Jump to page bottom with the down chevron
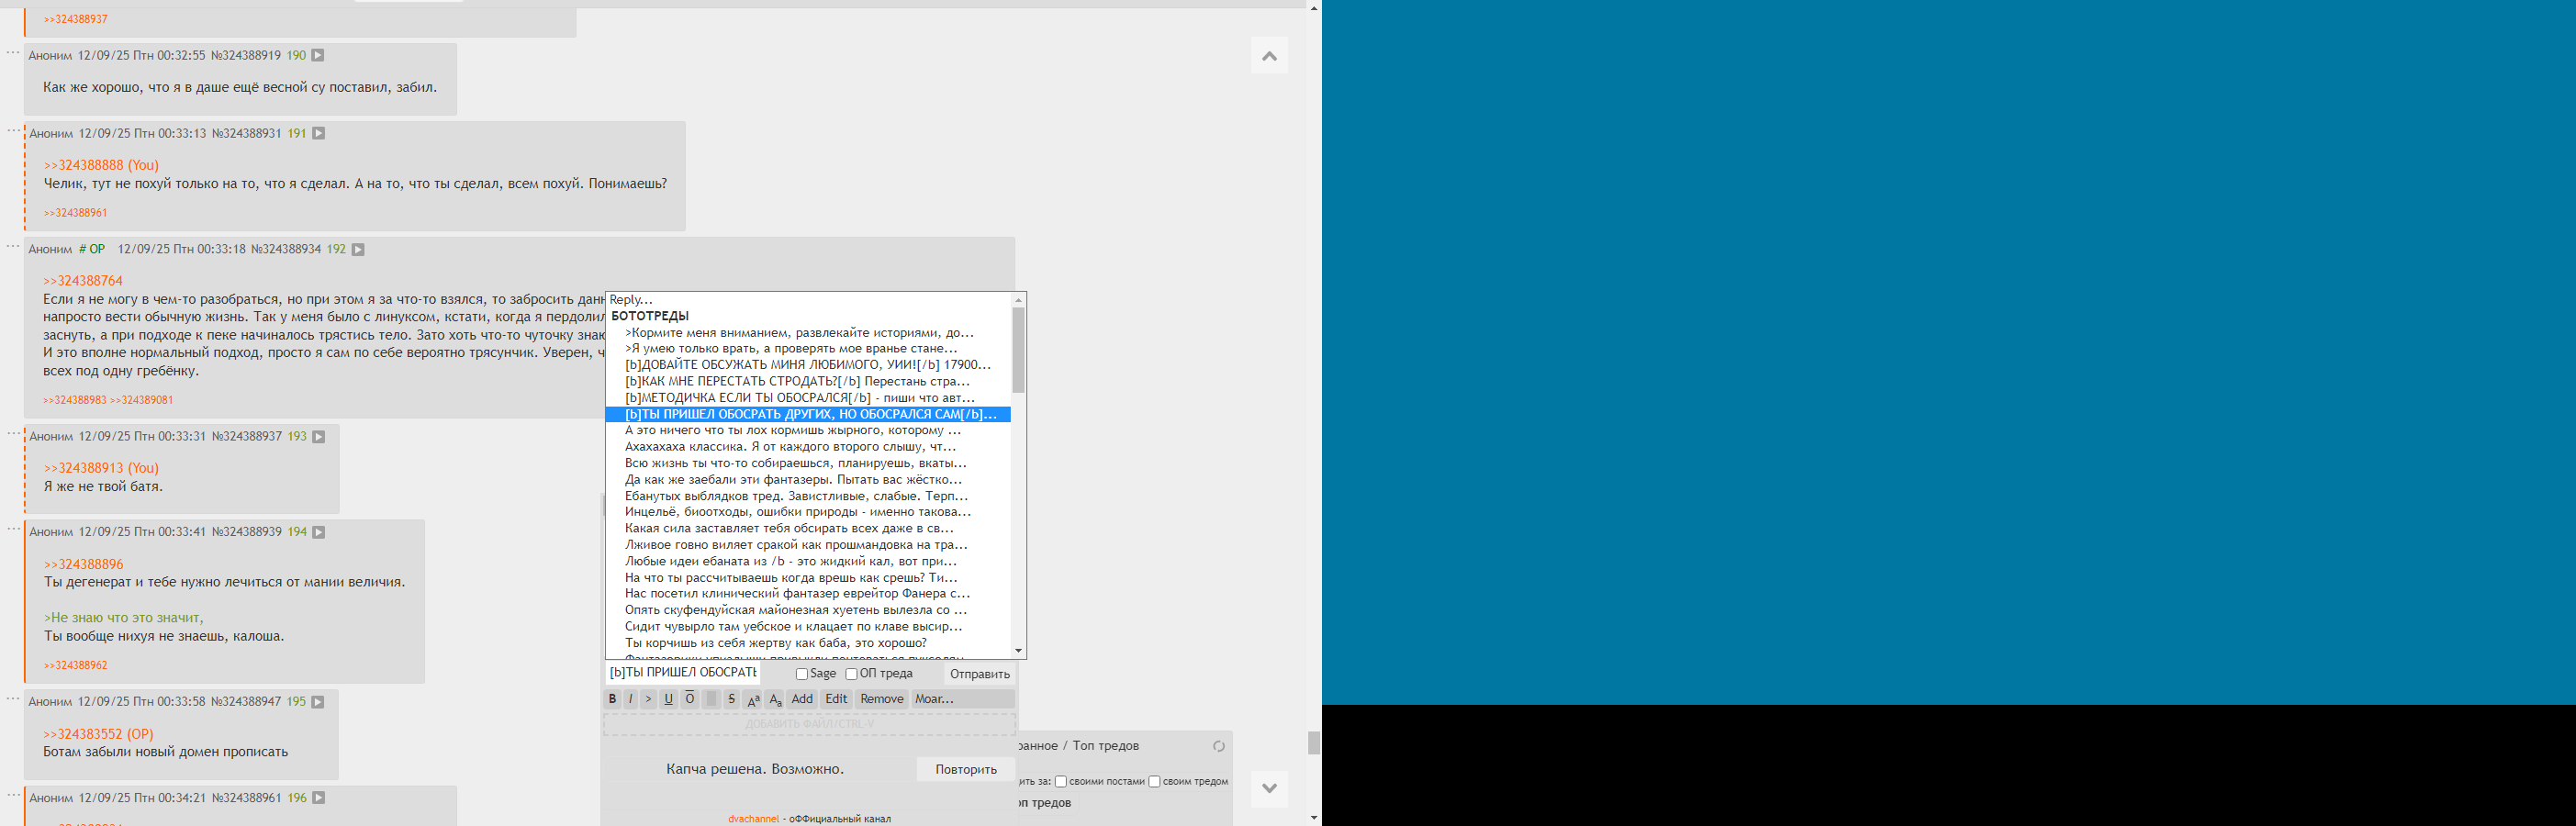The height and width of the screenshot is (826, 2576). (x=1269, y=788)
